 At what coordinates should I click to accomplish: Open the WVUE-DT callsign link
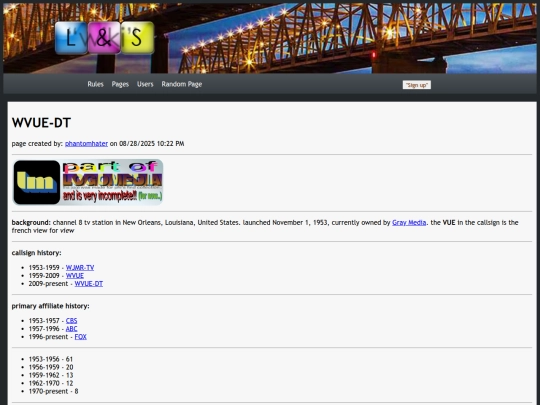pos(89,283)
